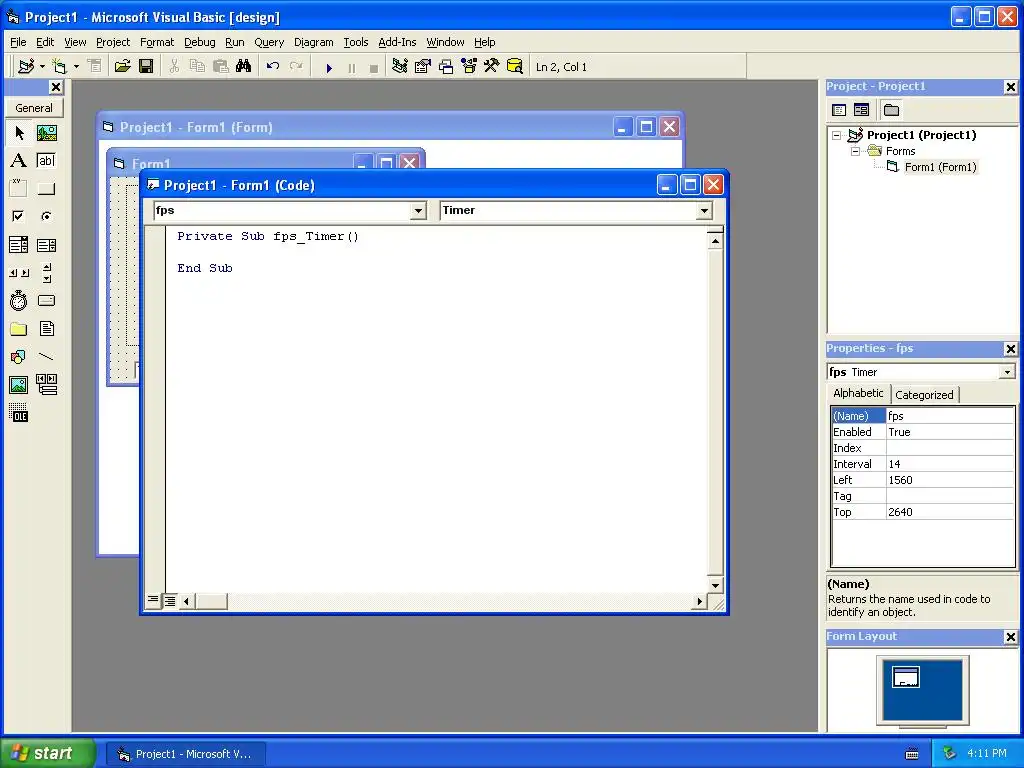Select the Image tool

[x=19, y=385]
